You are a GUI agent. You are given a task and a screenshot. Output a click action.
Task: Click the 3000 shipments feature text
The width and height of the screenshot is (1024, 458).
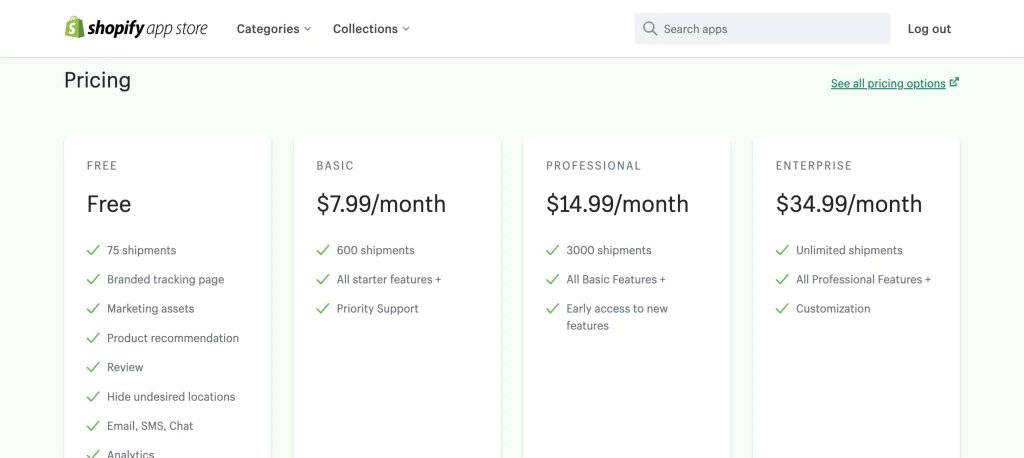(x=609, y=250)
